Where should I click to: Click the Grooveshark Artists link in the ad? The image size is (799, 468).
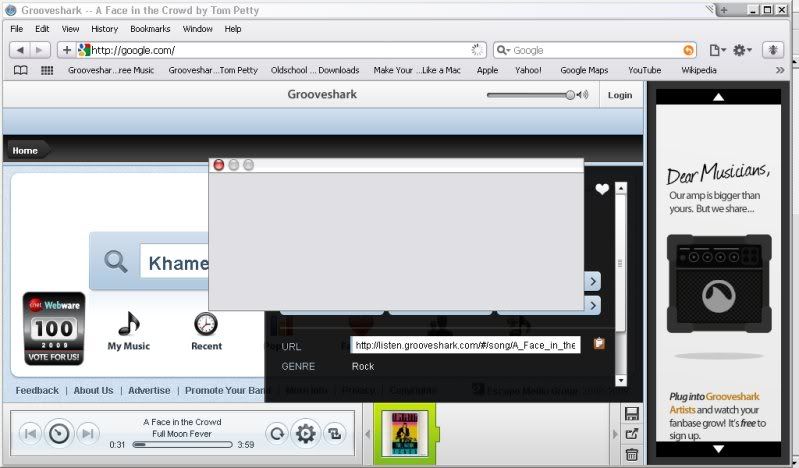(x=714, y=403)
